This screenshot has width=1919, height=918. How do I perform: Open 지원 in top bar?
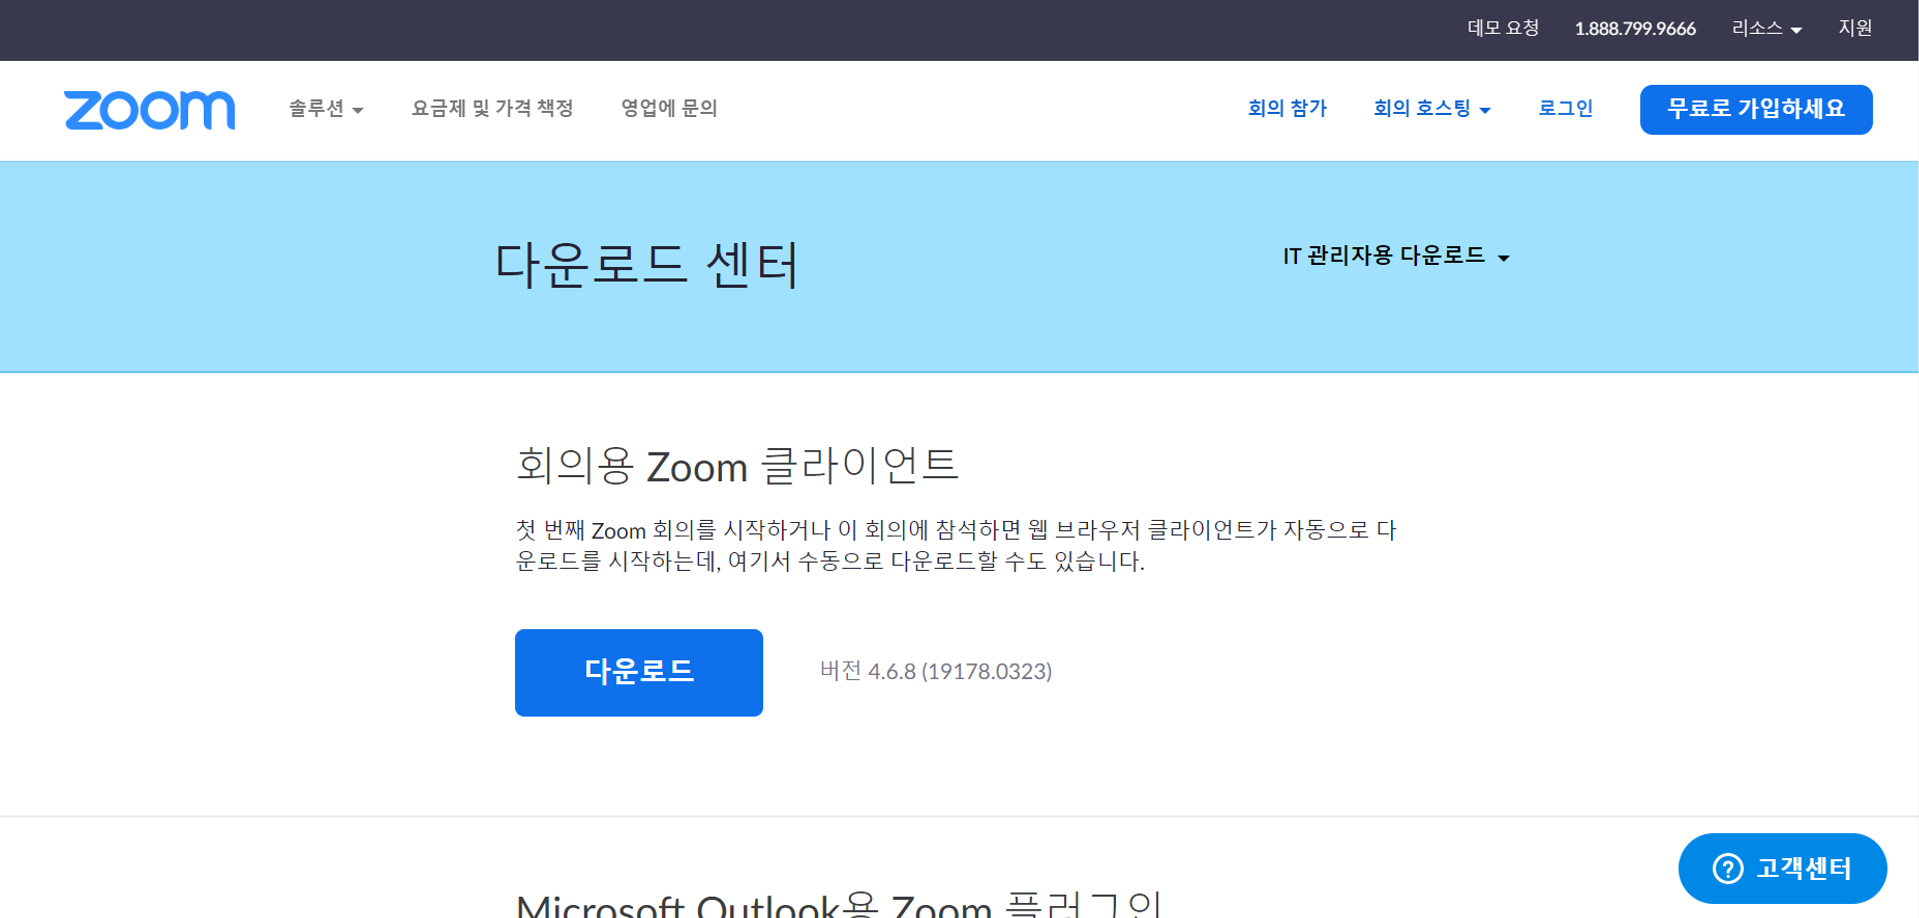1855,28
